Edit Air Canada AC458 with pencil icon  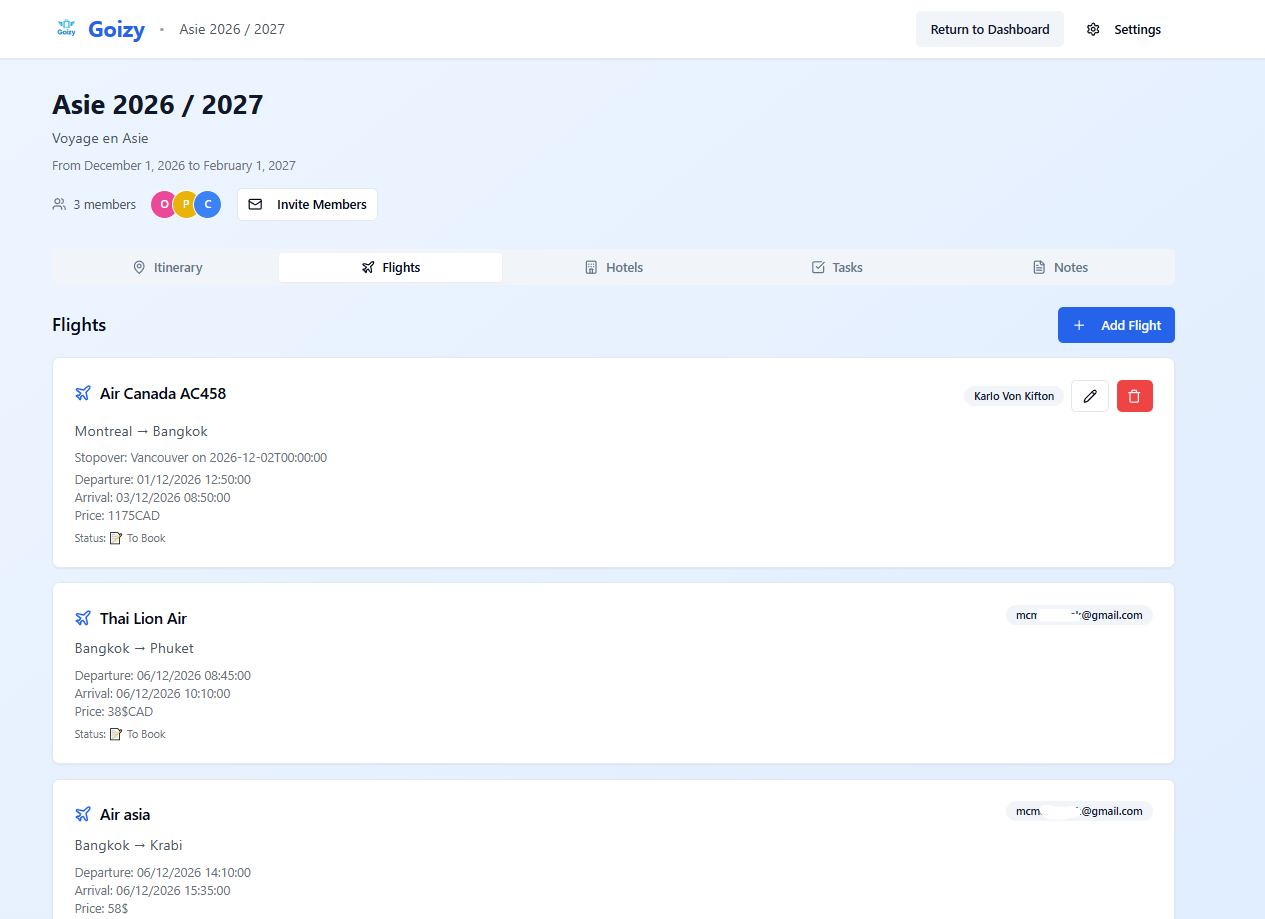[x=1090, y=396]
